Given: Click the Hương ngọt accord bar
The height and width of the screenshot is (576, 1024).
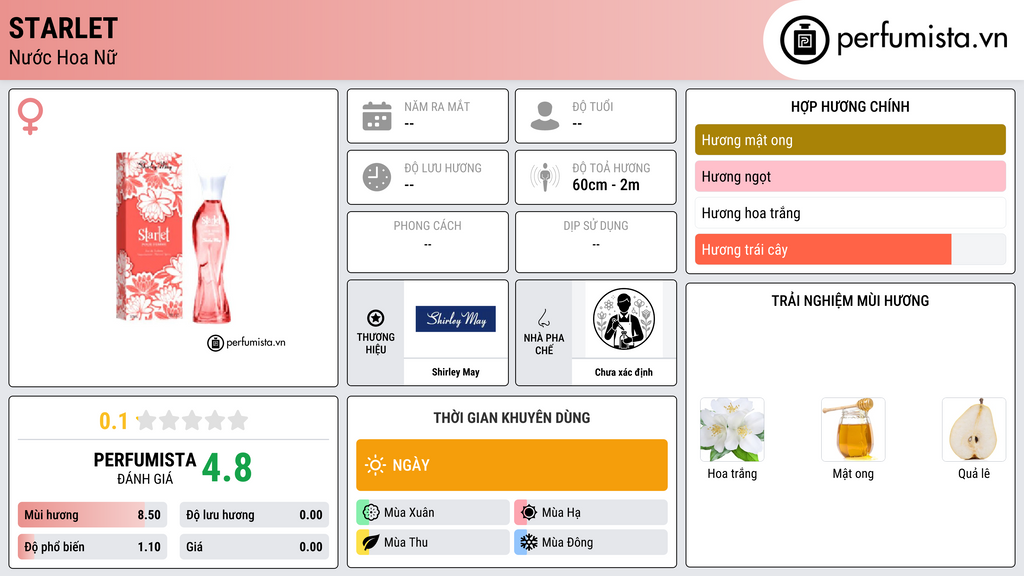Looking at the screenshot, I should coord(850,176).
